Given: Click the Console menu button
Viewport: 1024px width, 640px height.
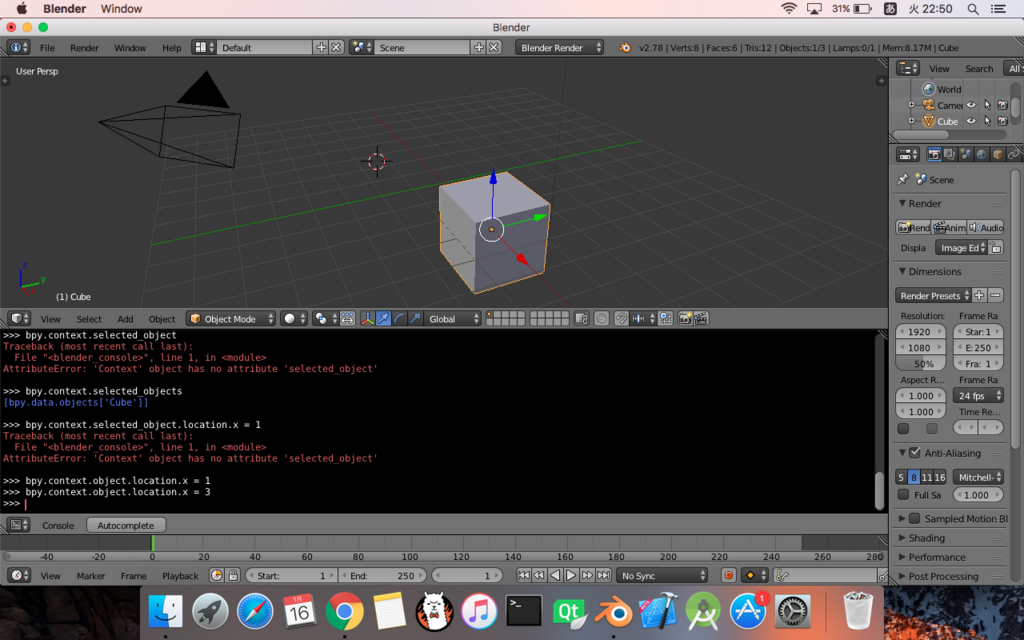Looking at the screenshot, I should [58, 525].
